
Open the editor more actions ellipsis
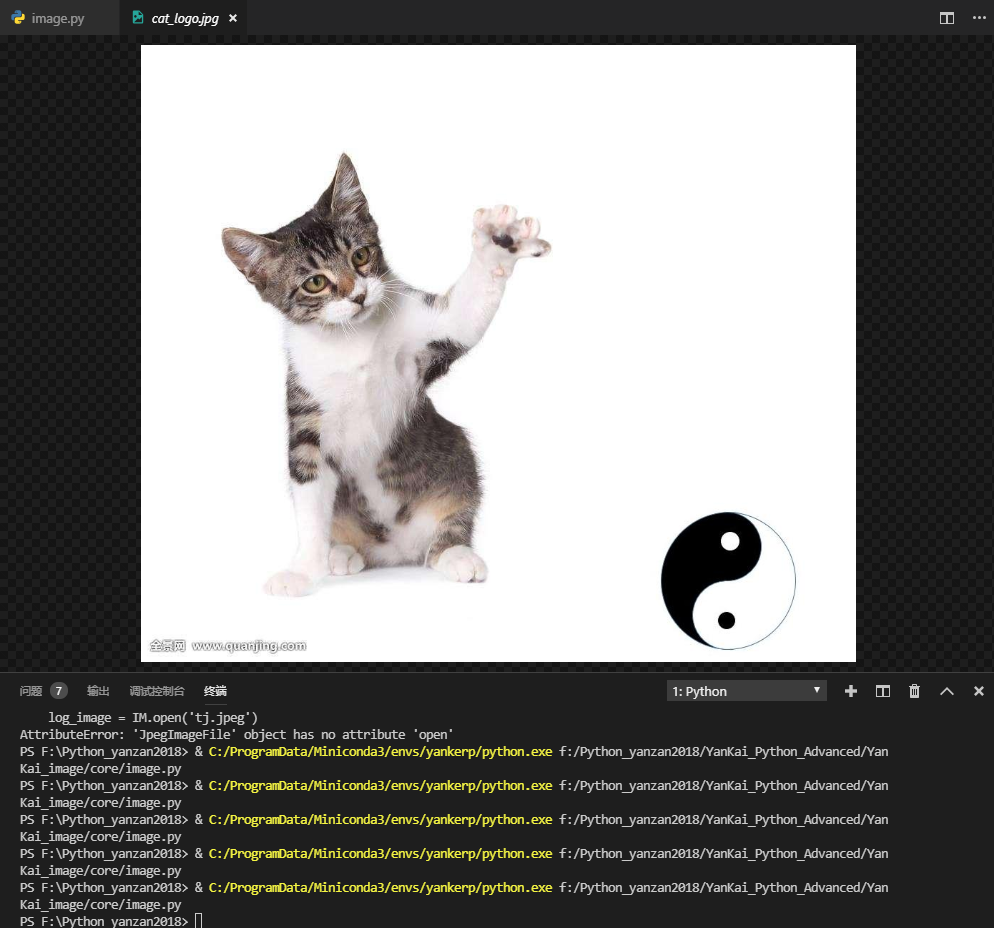[x=979, y=18]
